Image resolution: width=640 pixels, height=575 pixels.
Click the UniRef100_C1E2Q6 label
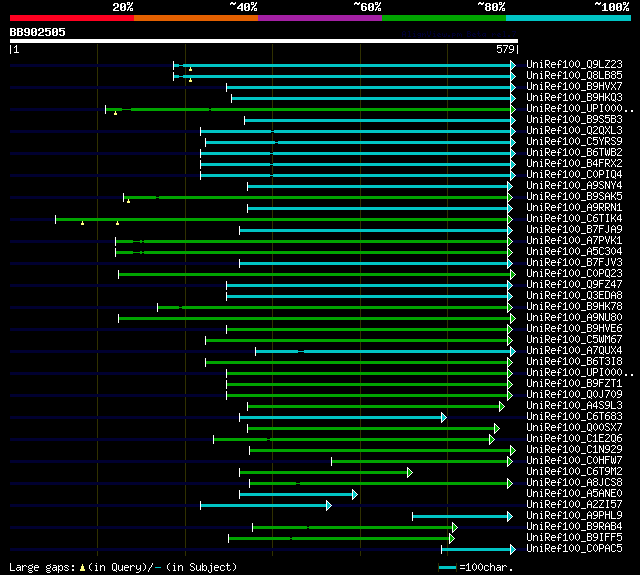click(574, 439)
